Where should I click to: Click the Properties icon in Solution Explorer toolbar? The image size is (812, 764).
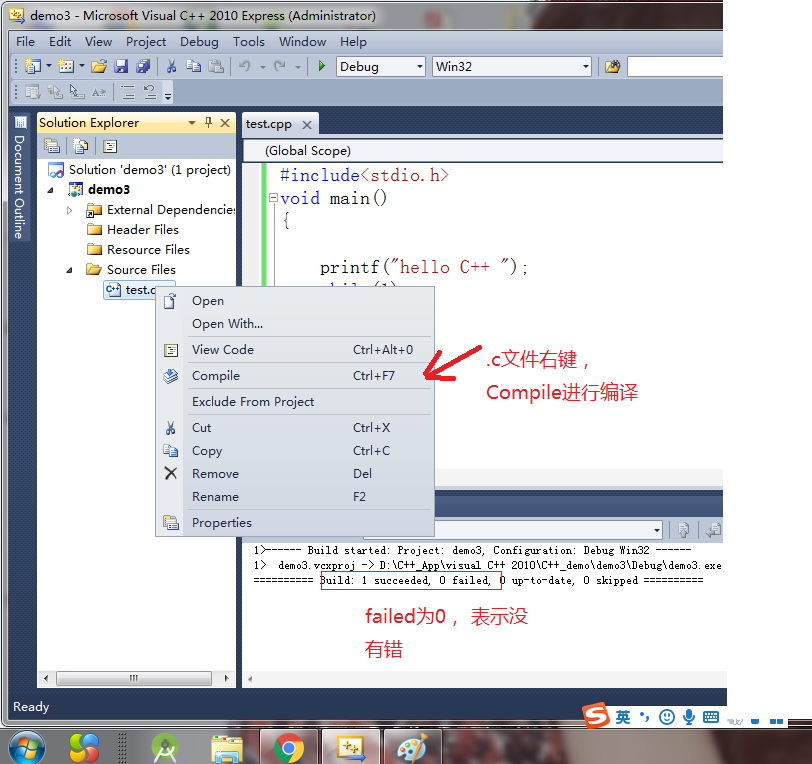(x=52, y=146)
